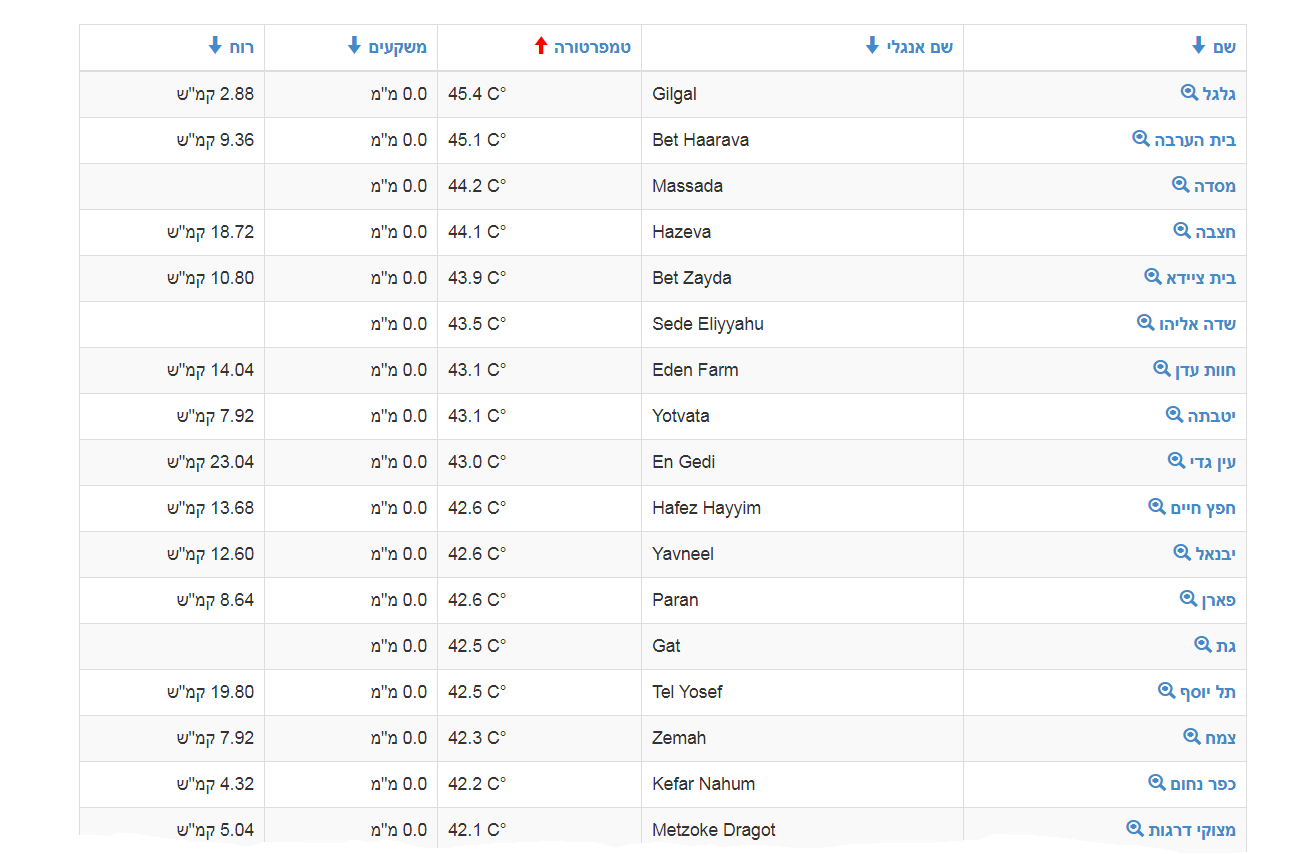Click the magnifier icon next to שדה אליהו
This screenshot has width=1301, height=854.
[1146, 323]
